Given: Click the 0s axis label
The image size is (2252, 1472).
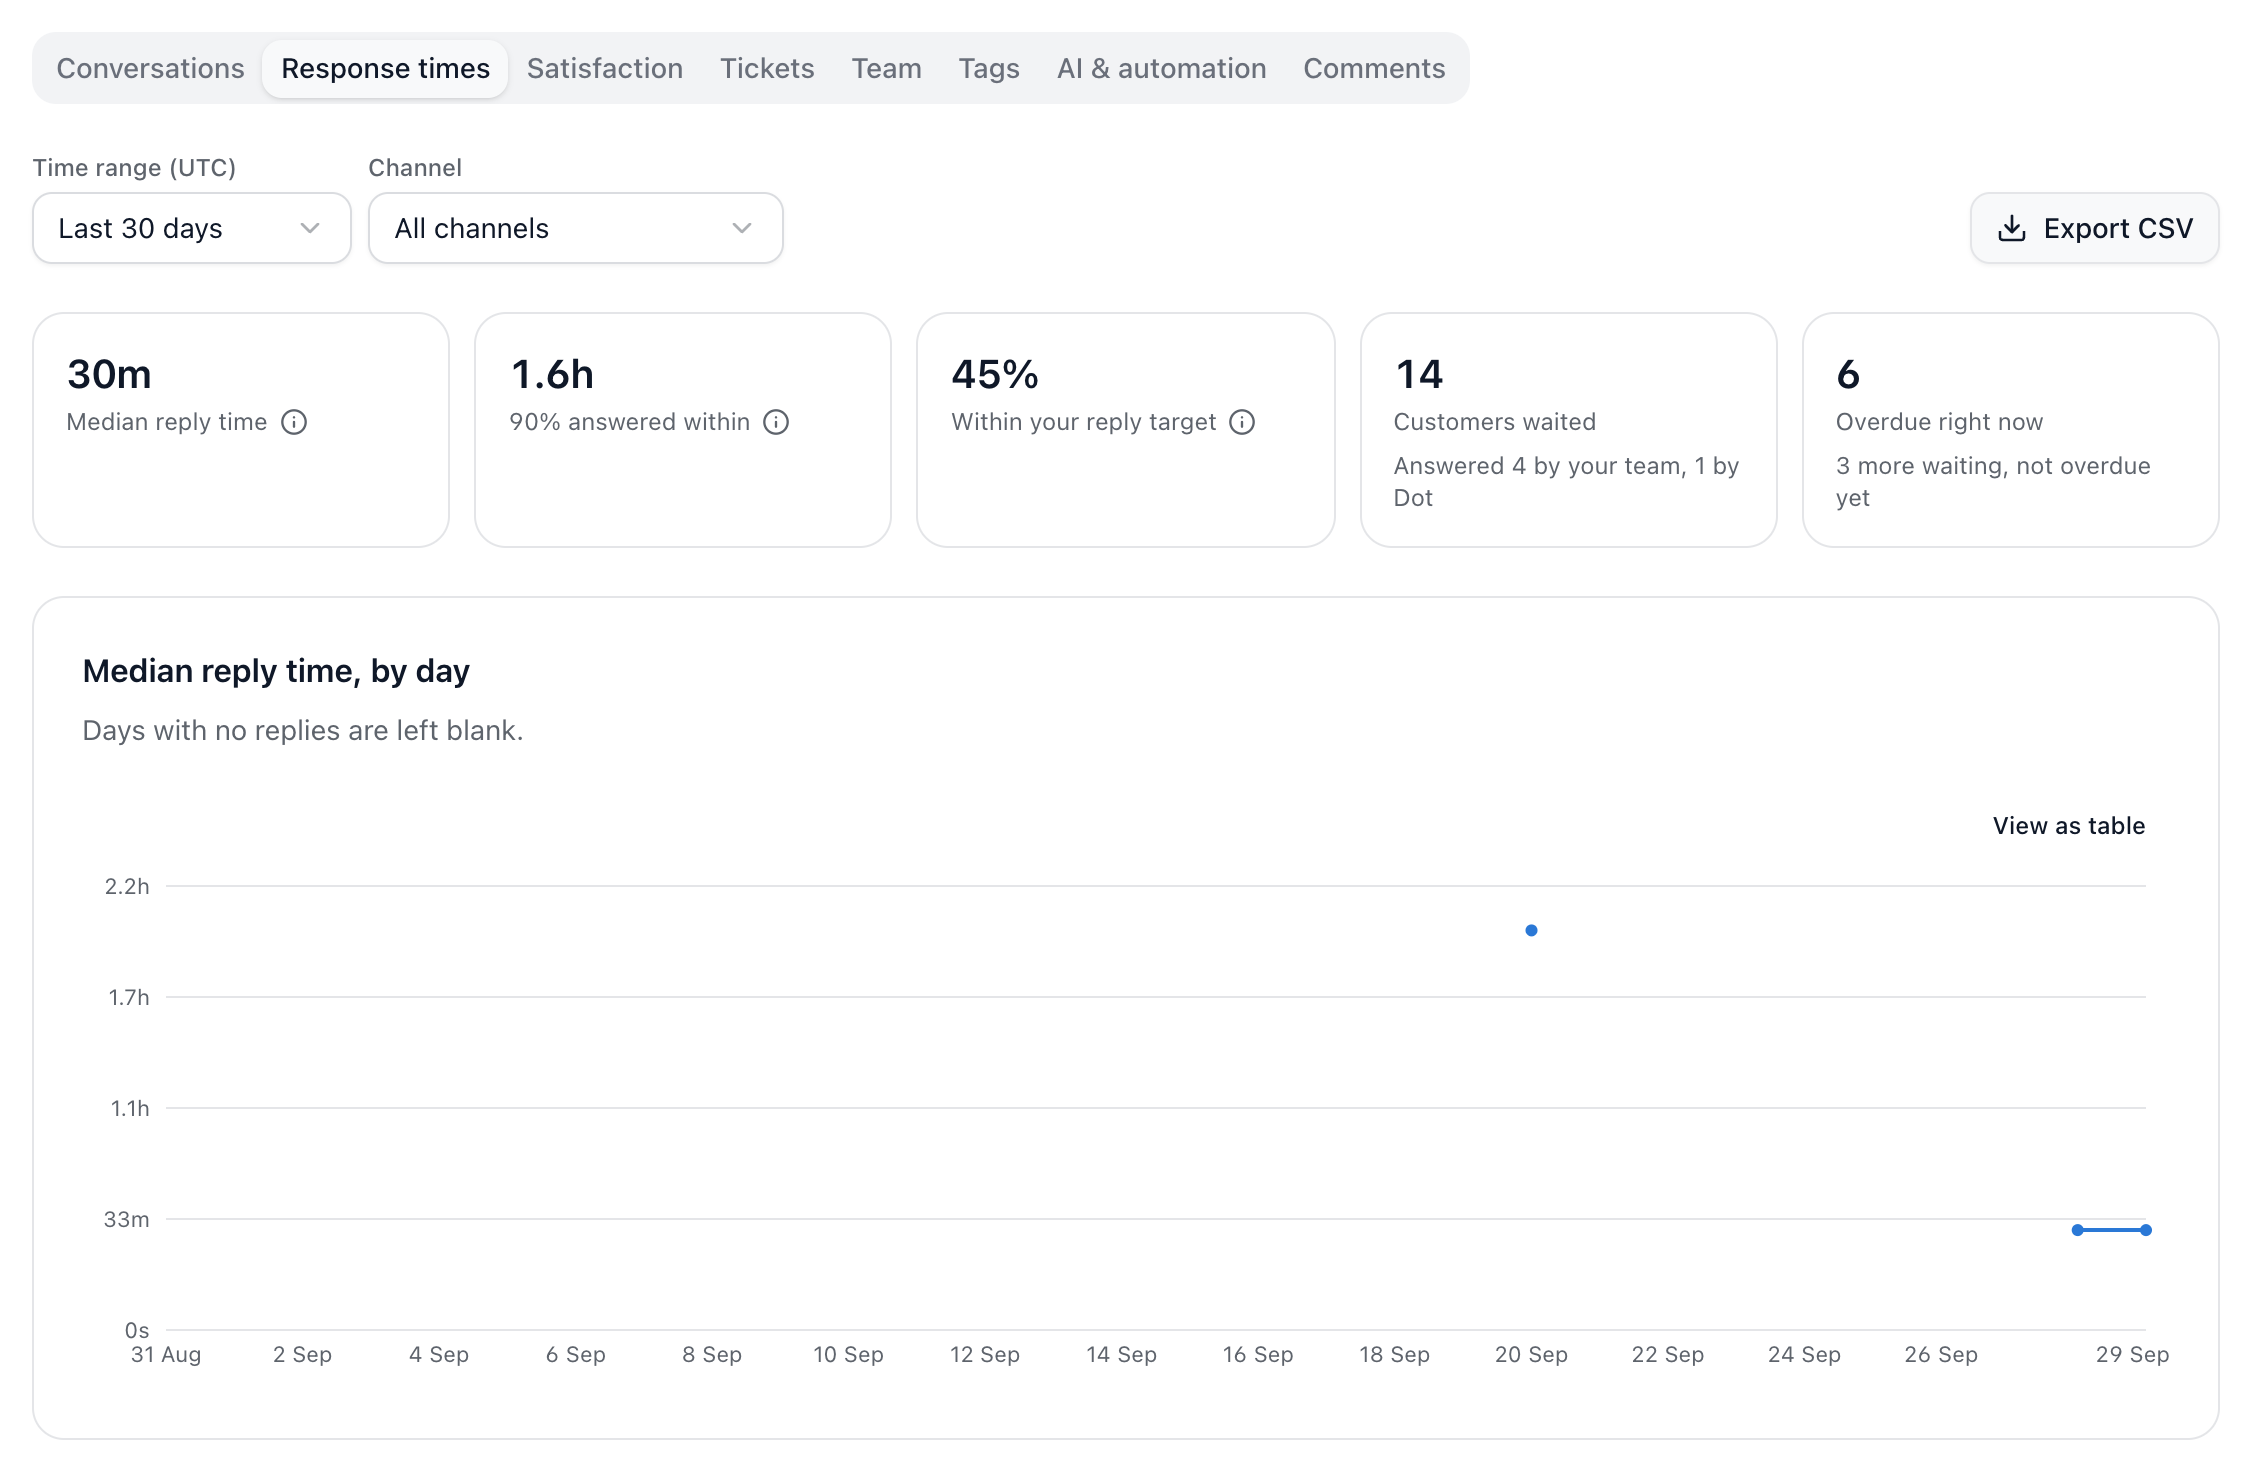Looking at the screenshot, I should [x=137, y=1330].
